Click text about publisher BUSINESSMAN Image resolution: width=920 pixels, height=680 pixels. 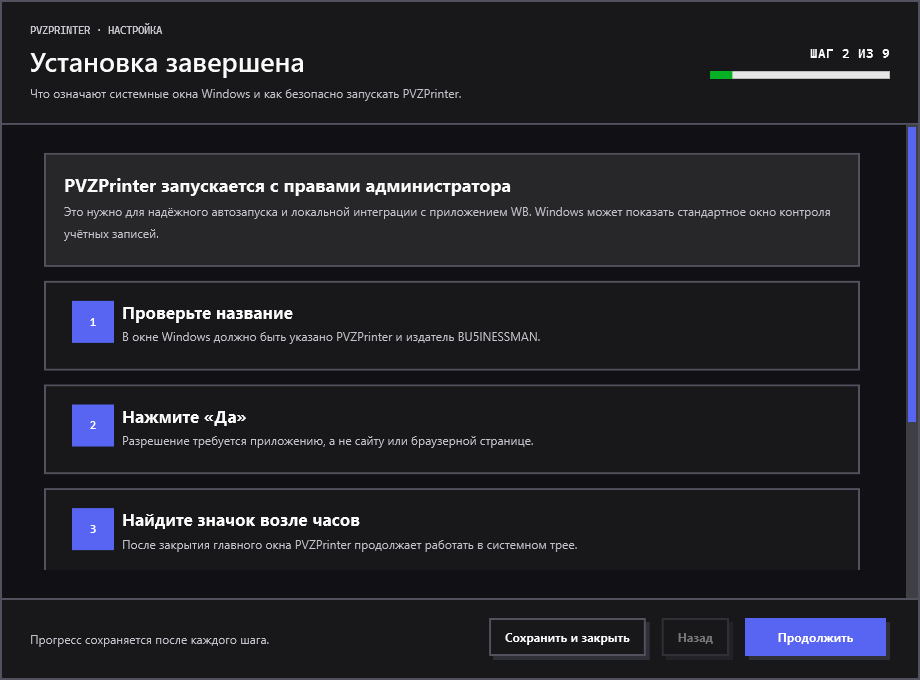tap(331, 337)
